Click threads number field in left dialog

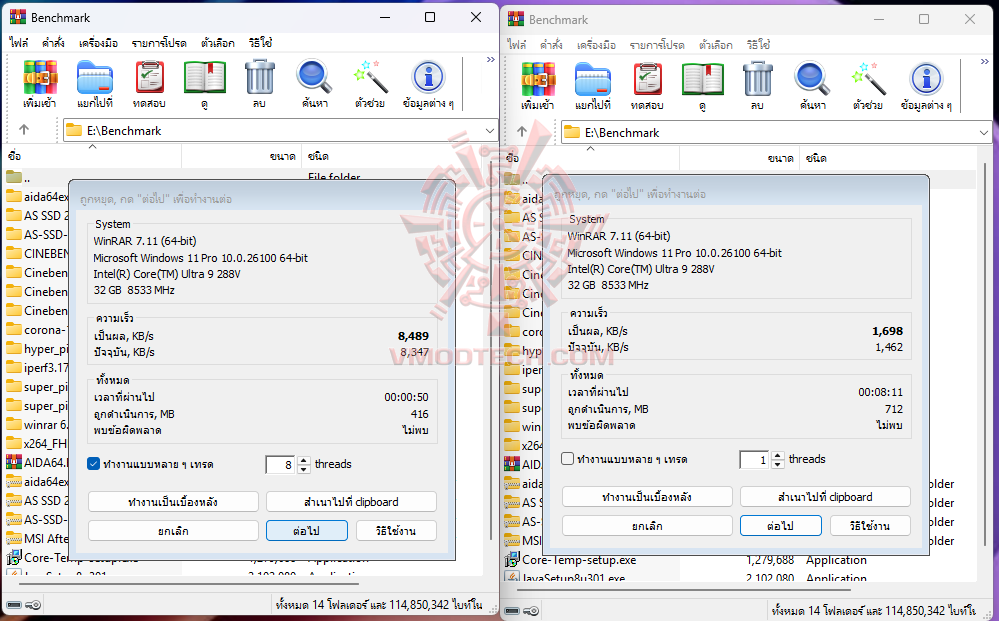[281, 465]
